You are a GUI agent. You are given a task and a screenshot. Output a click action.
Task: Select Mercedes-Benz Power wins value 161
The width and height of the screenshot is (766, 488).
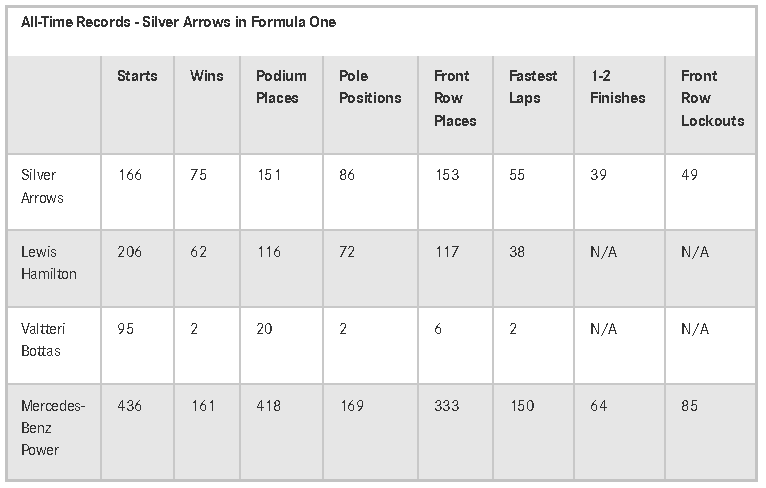(x=203, y=405)
